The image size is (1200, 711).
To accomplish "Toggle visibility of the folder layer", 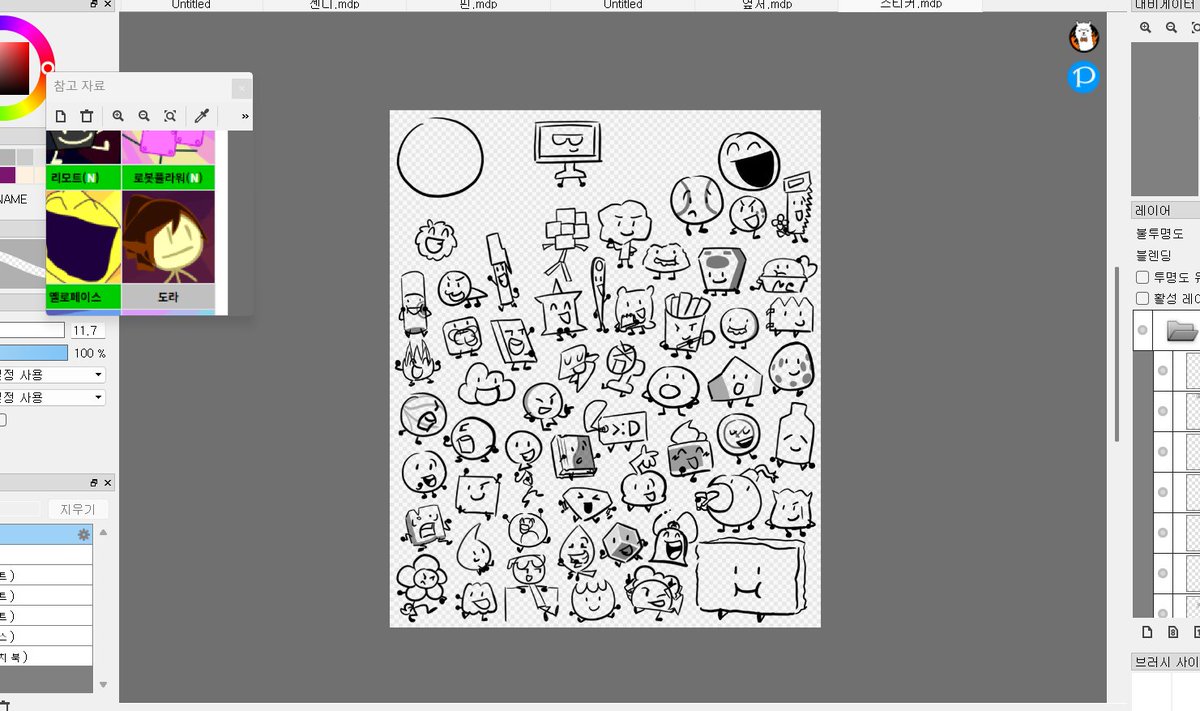I will [x=1142, y=330].
